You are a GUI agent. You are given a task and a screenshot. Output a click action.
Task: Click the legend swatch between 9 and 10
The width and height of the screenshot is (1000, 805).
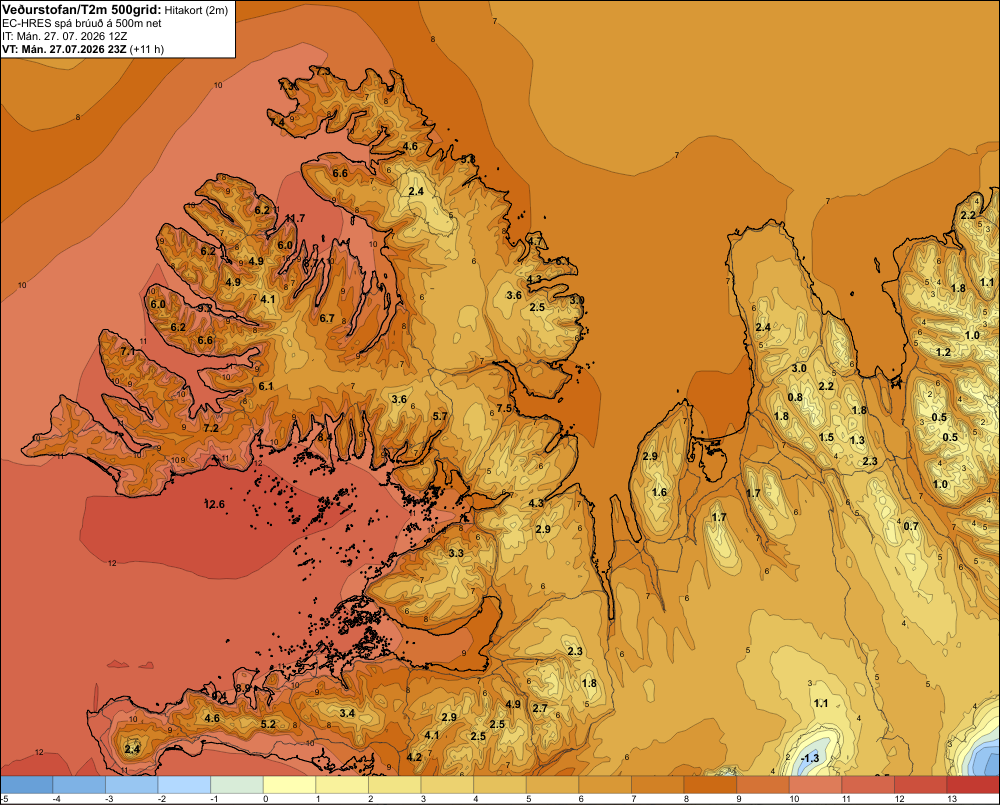pyautogui.click(x=763, y=785)
